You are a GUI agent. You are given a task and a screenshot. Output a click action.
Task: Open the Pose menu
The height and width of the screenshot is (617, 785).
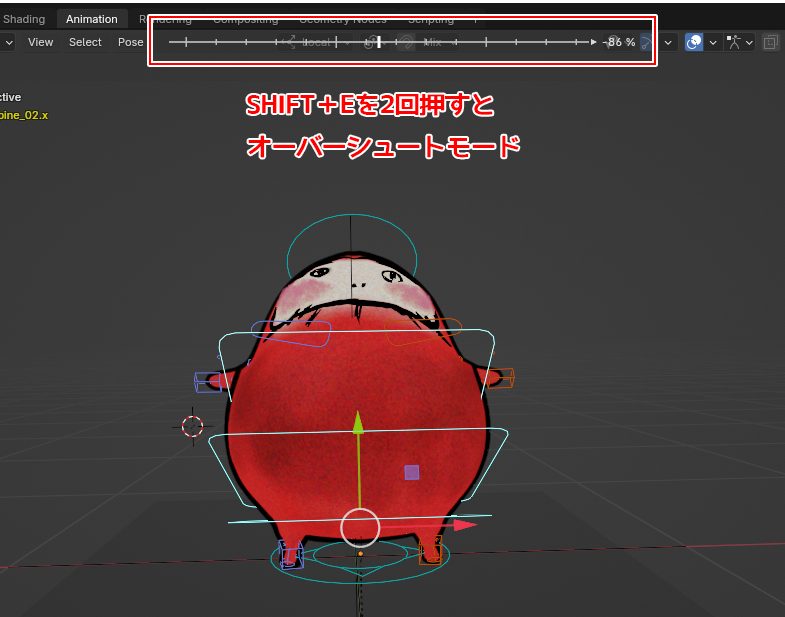point(130,42)
